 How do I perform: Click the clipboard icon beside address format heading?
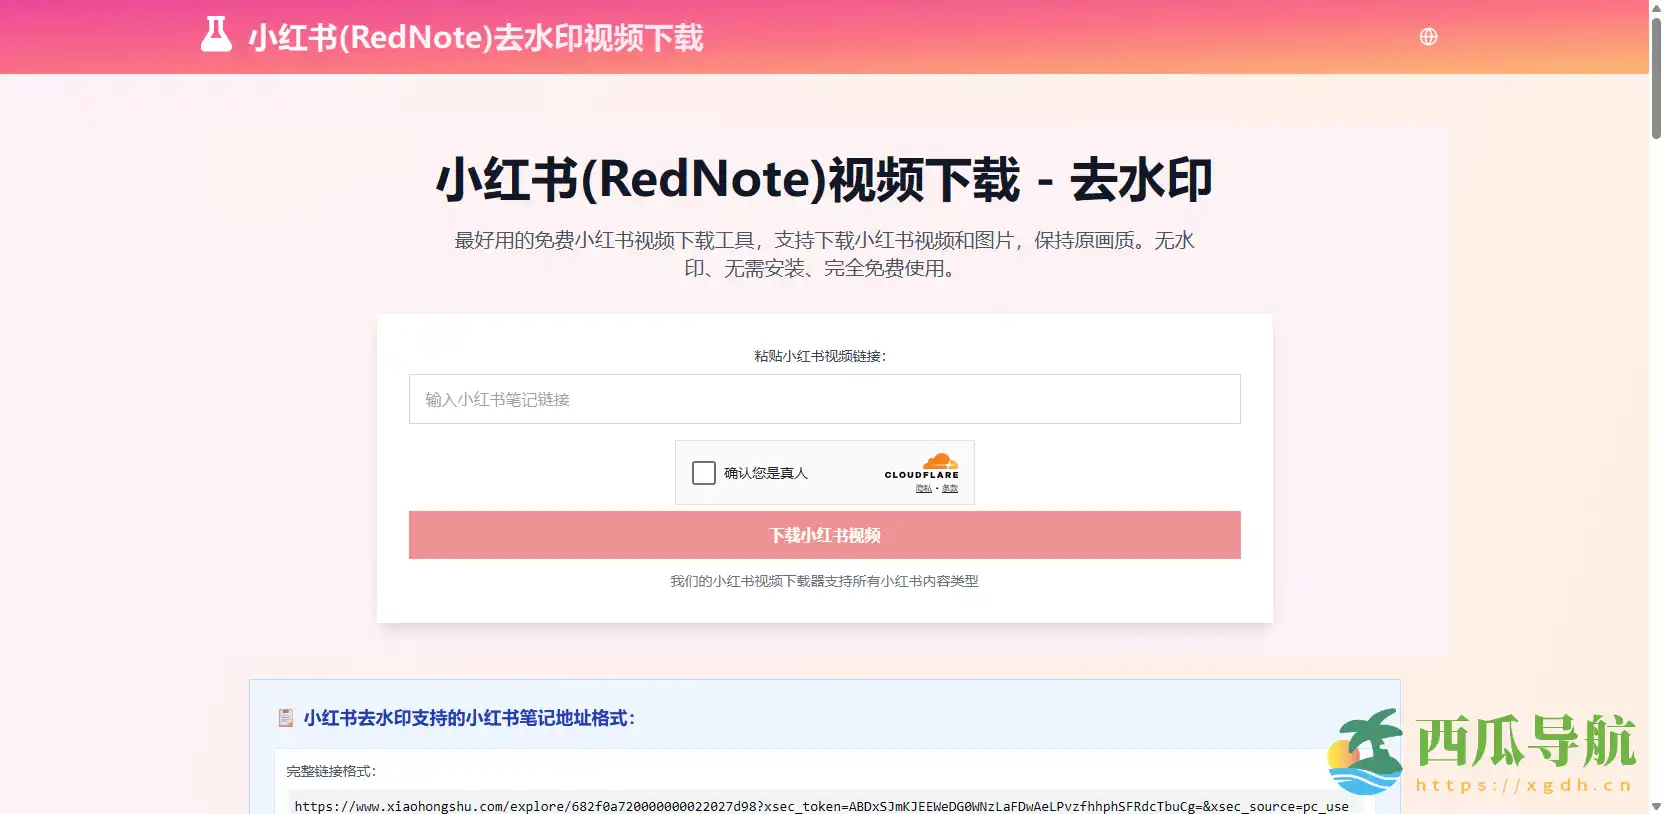click(x=286, y=718)
